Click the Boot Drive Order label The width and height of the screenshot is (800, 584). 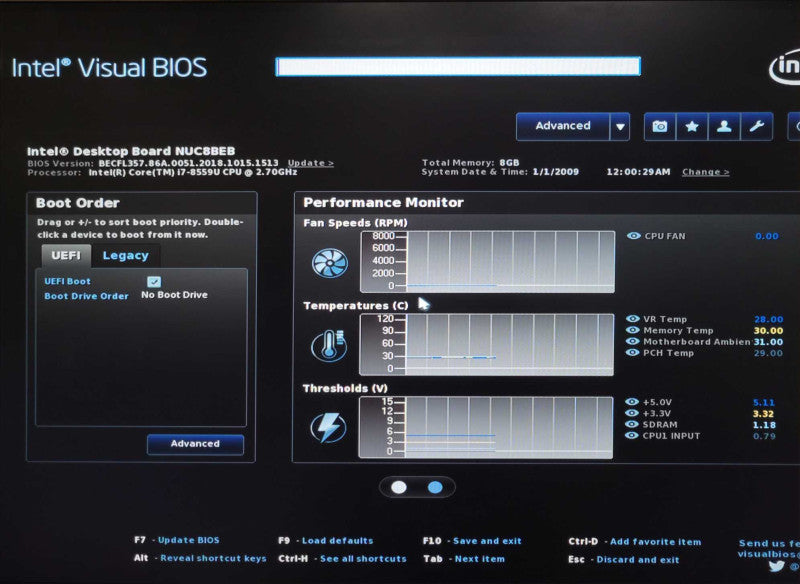[86, 296]
